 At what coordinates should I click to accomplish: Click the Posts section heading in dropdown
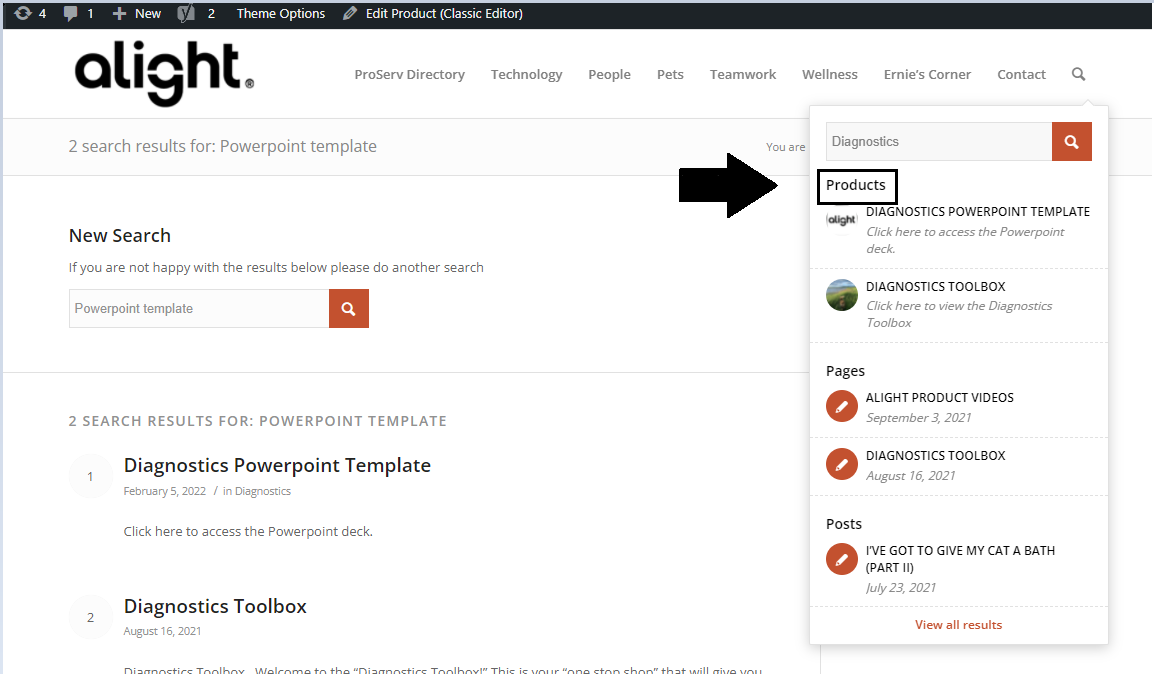[x=843, y=524]
